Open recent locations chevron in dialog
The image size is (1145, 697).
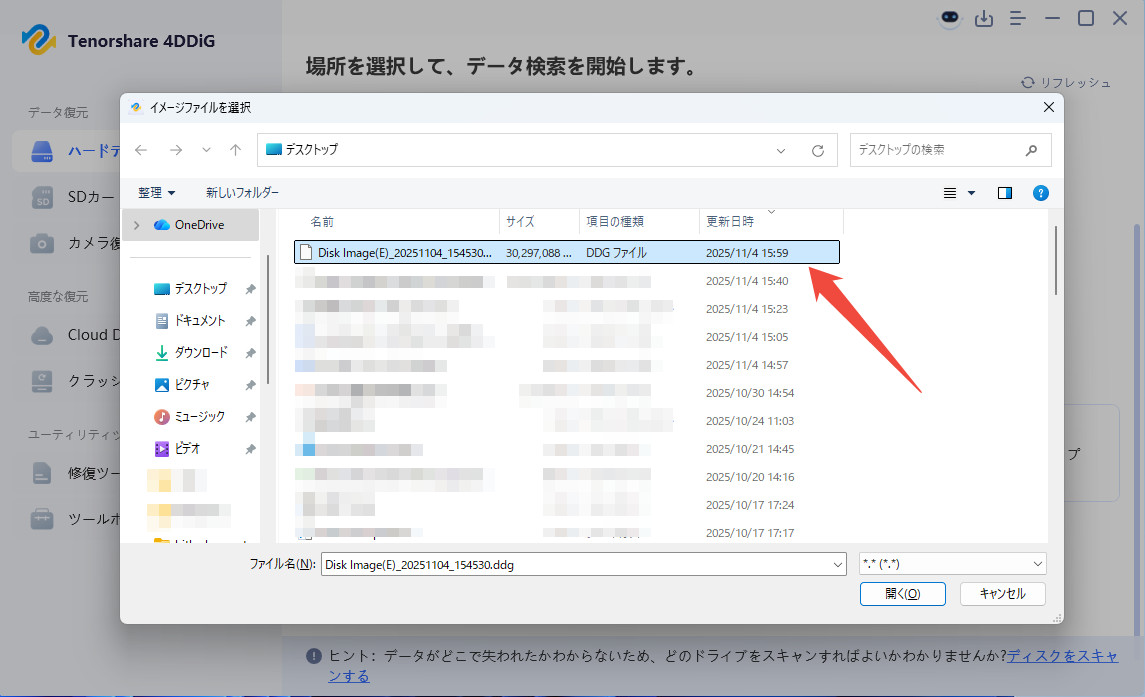click(207, 151)
